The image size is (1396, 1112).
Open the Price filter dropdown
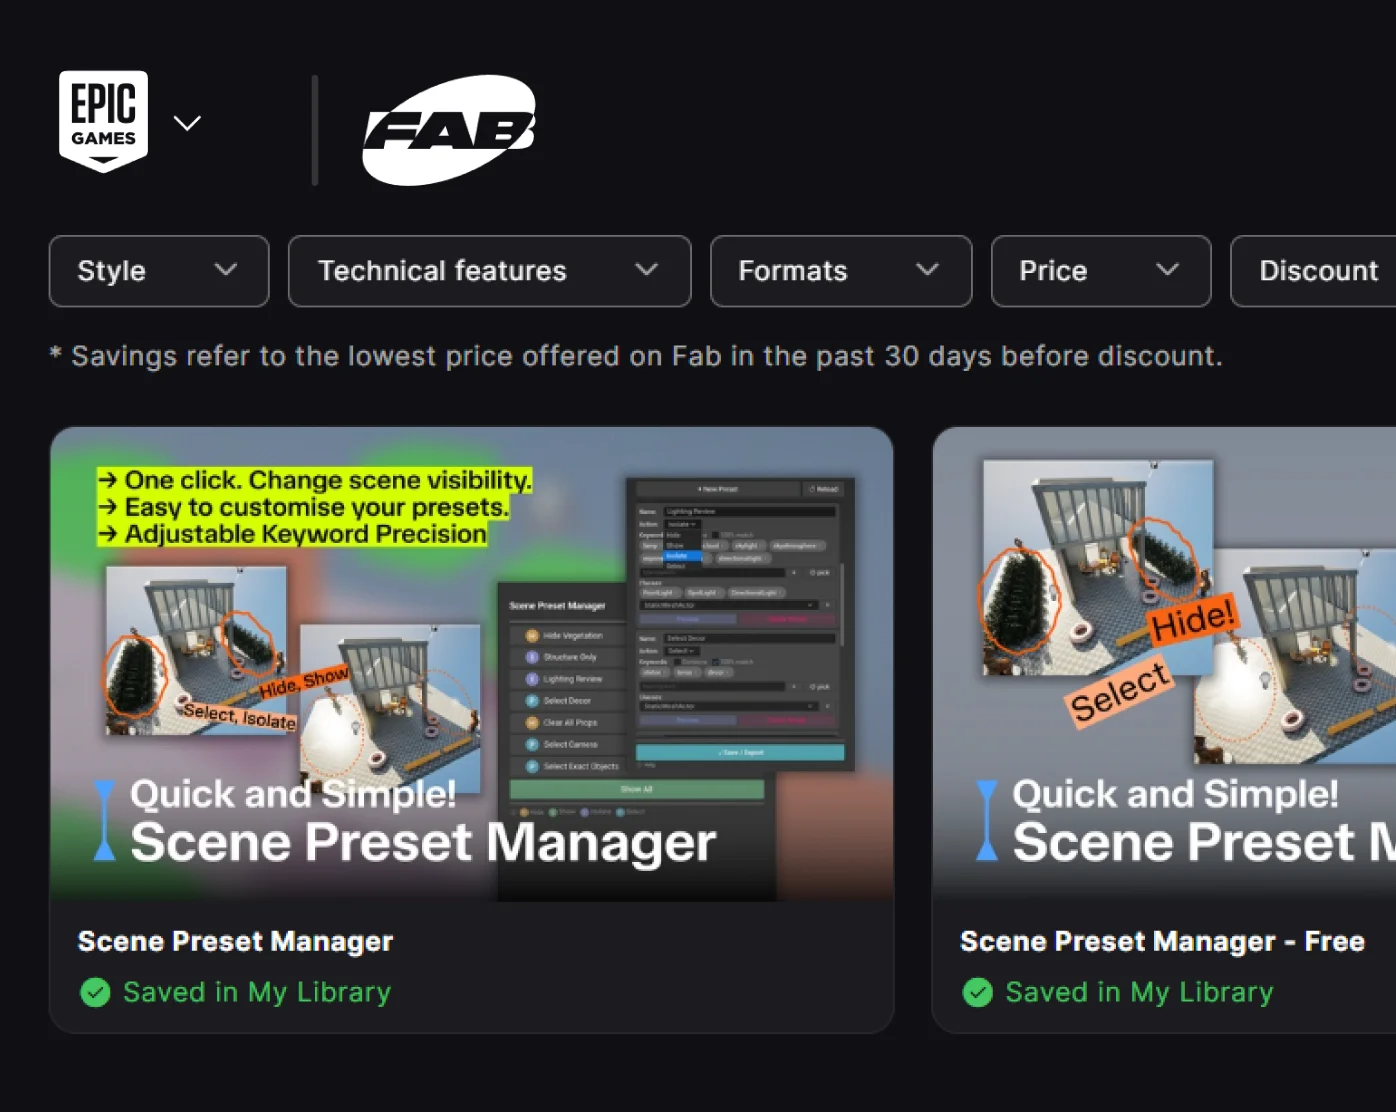(x=1101, y=271)
